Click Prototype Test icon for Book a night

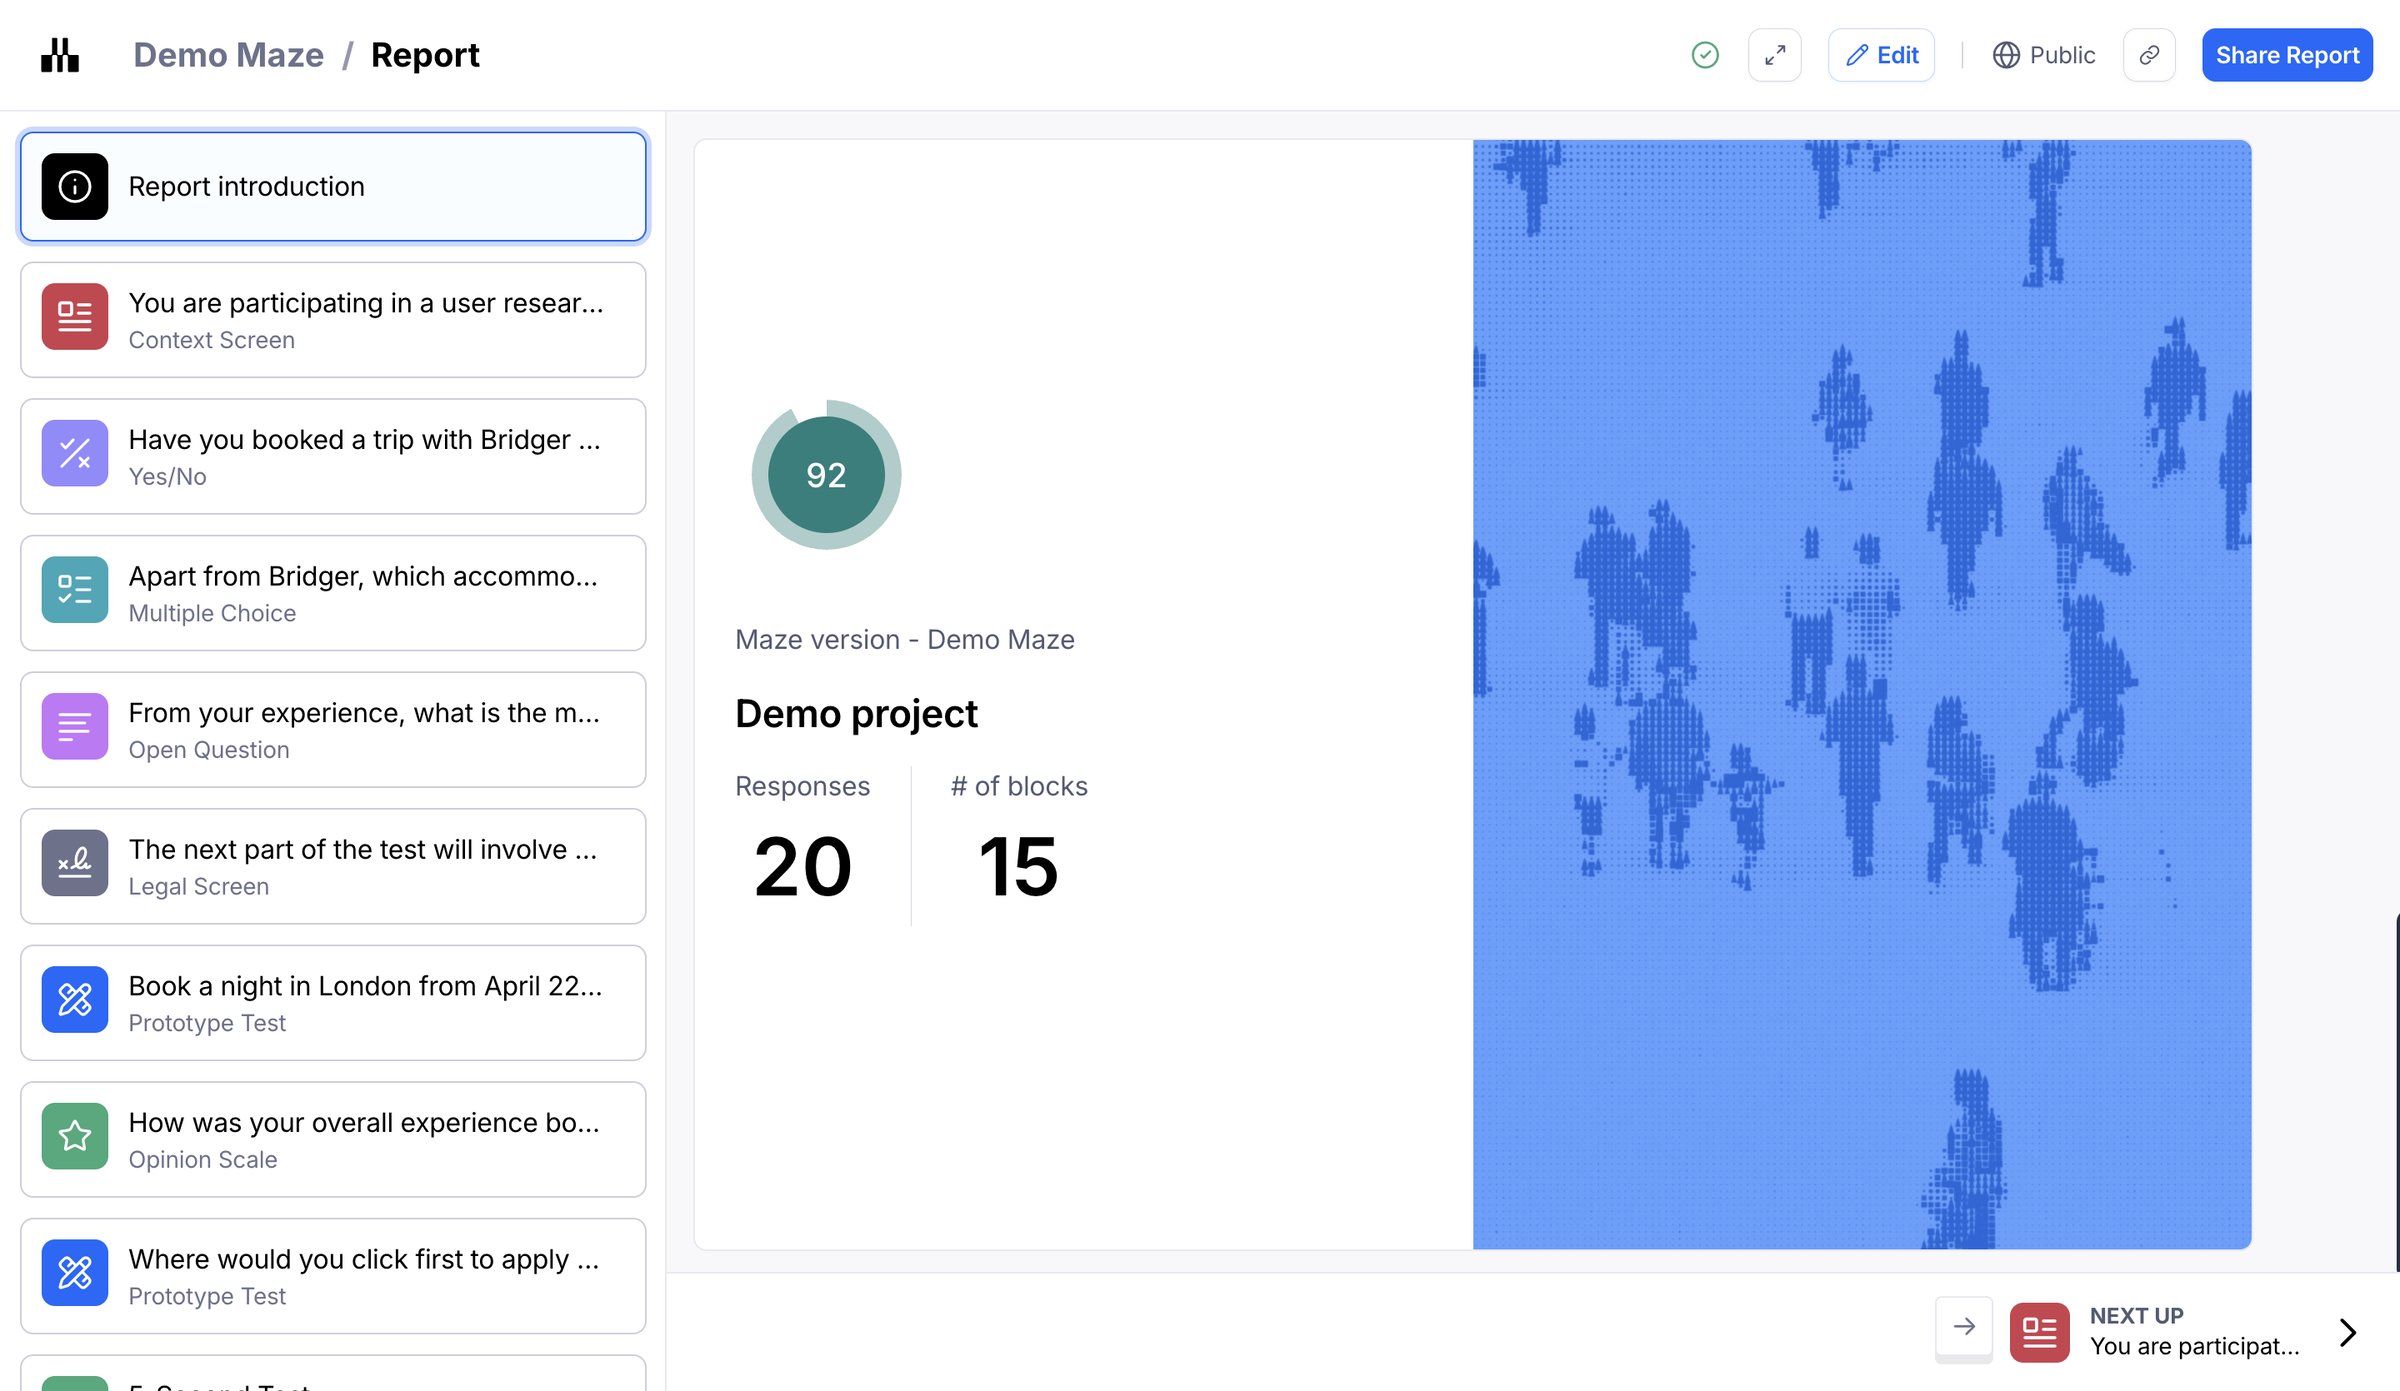click(75, 1000)
